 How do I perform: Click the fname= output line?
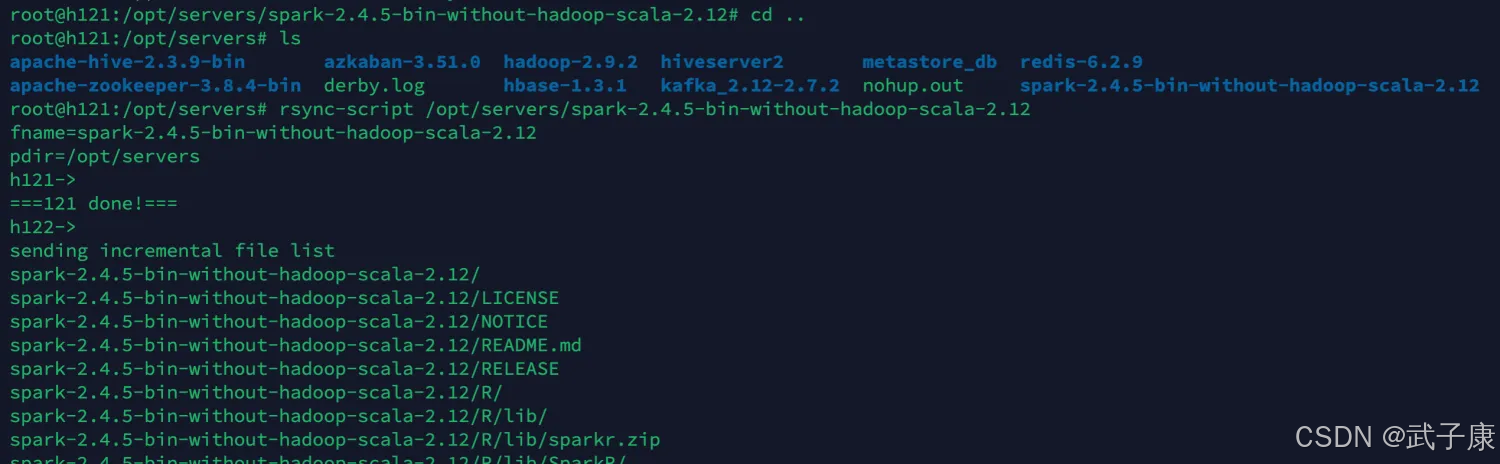click(273, 132)
